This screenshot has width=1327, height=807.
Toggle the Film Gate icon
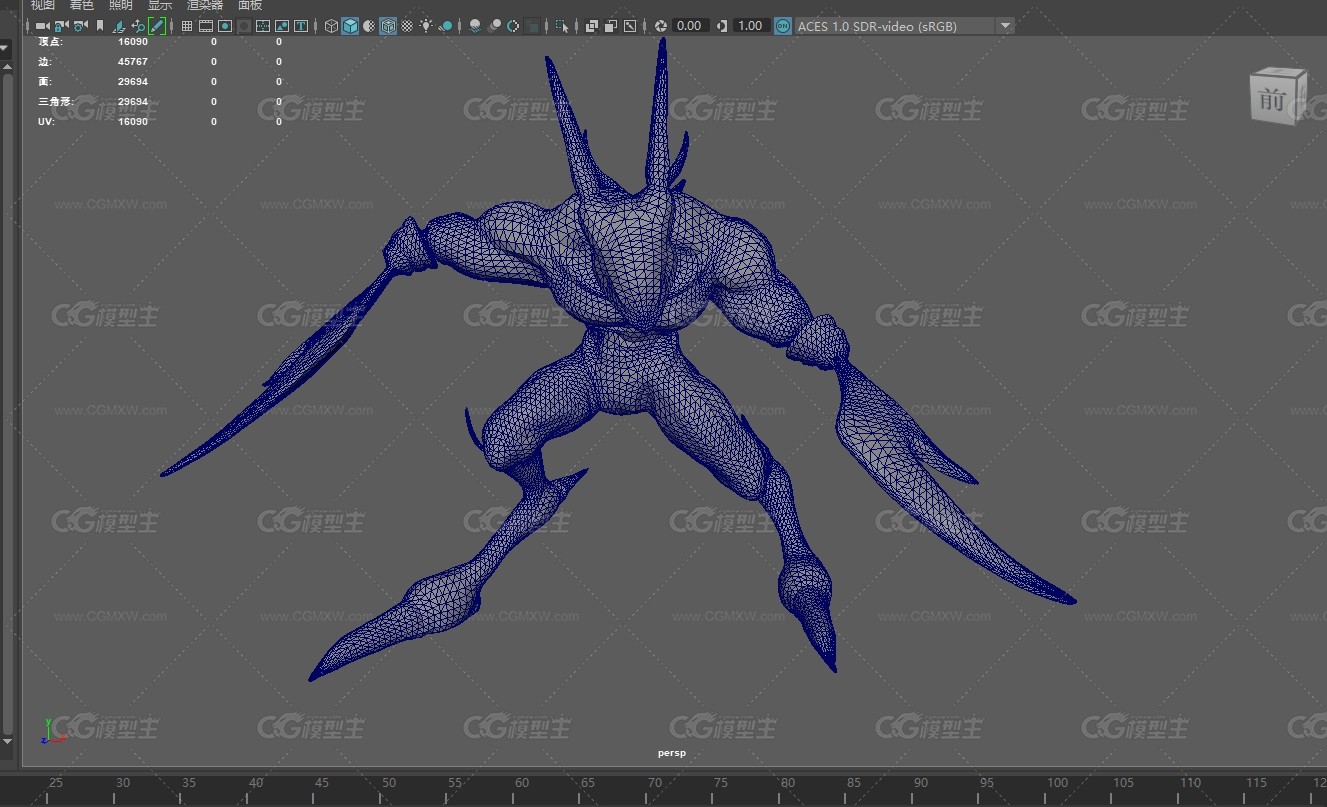(x=206, y=26)
